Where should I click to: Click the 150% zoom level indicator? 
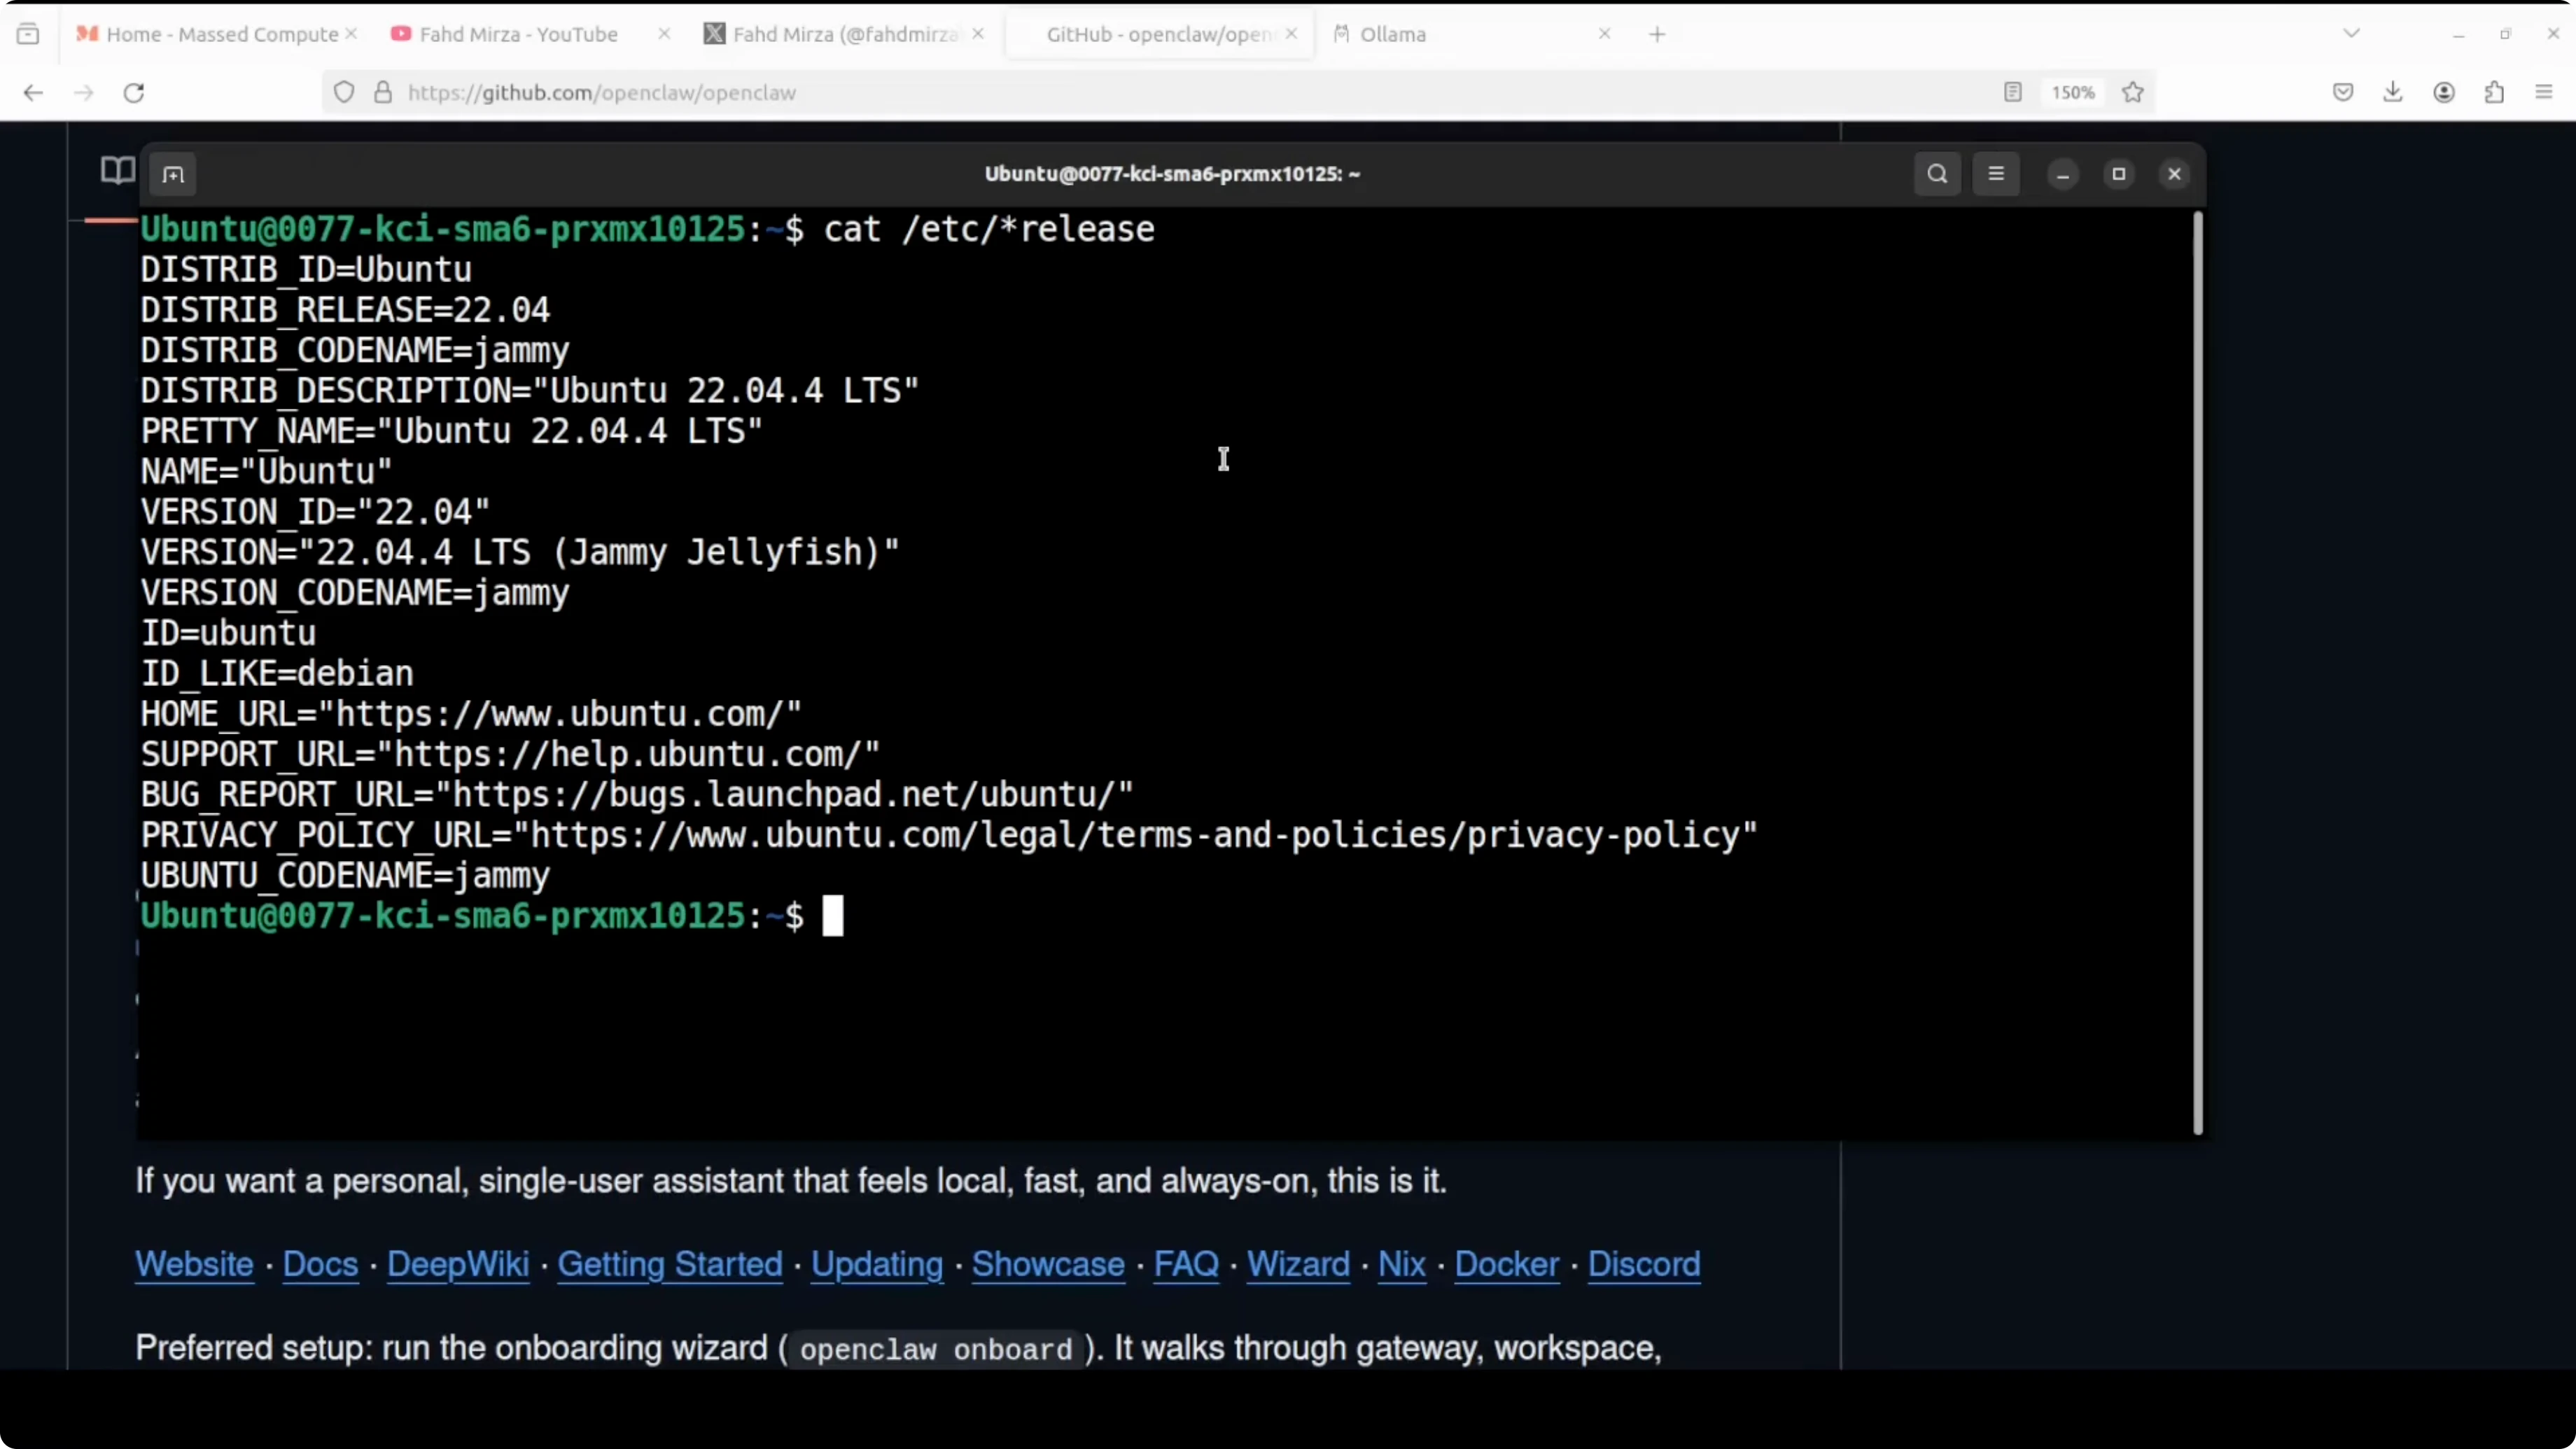2073,92
